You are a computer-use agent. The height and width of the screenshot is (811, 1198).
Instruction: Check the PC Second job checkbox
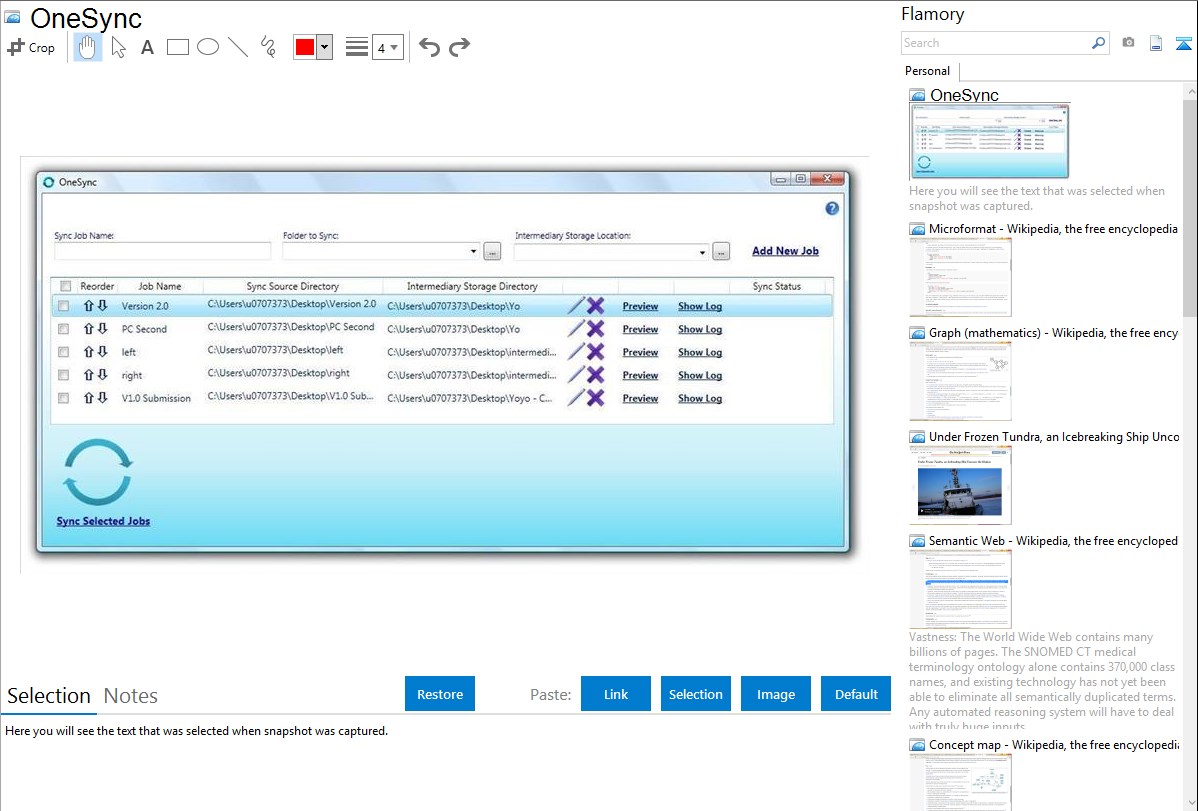(63, 329)
